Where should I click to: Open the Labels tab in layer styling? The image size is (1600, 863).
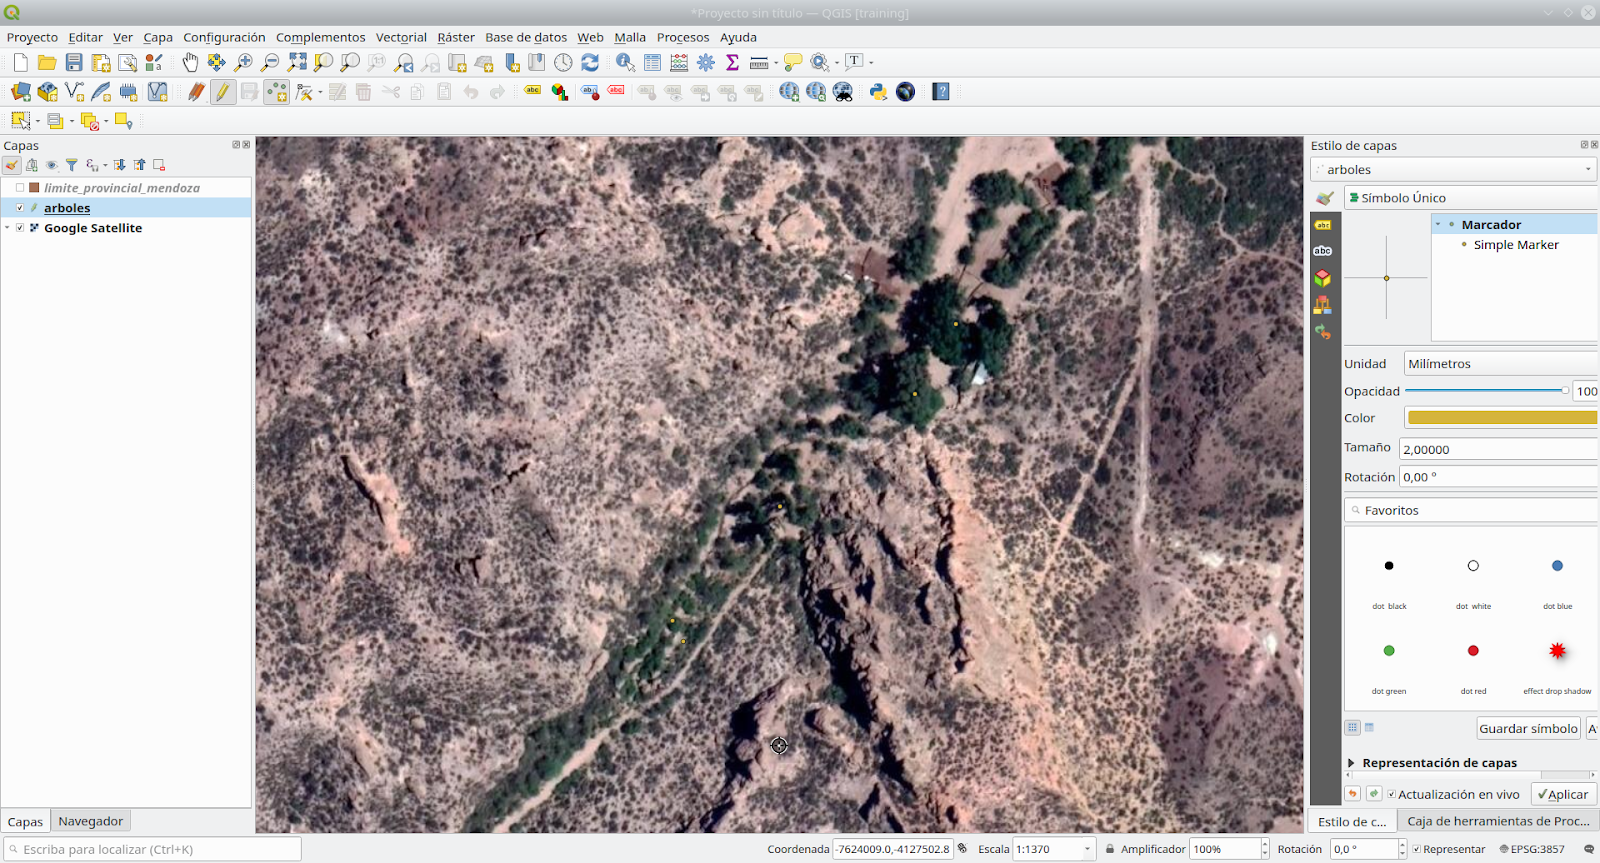[1323, 225]
